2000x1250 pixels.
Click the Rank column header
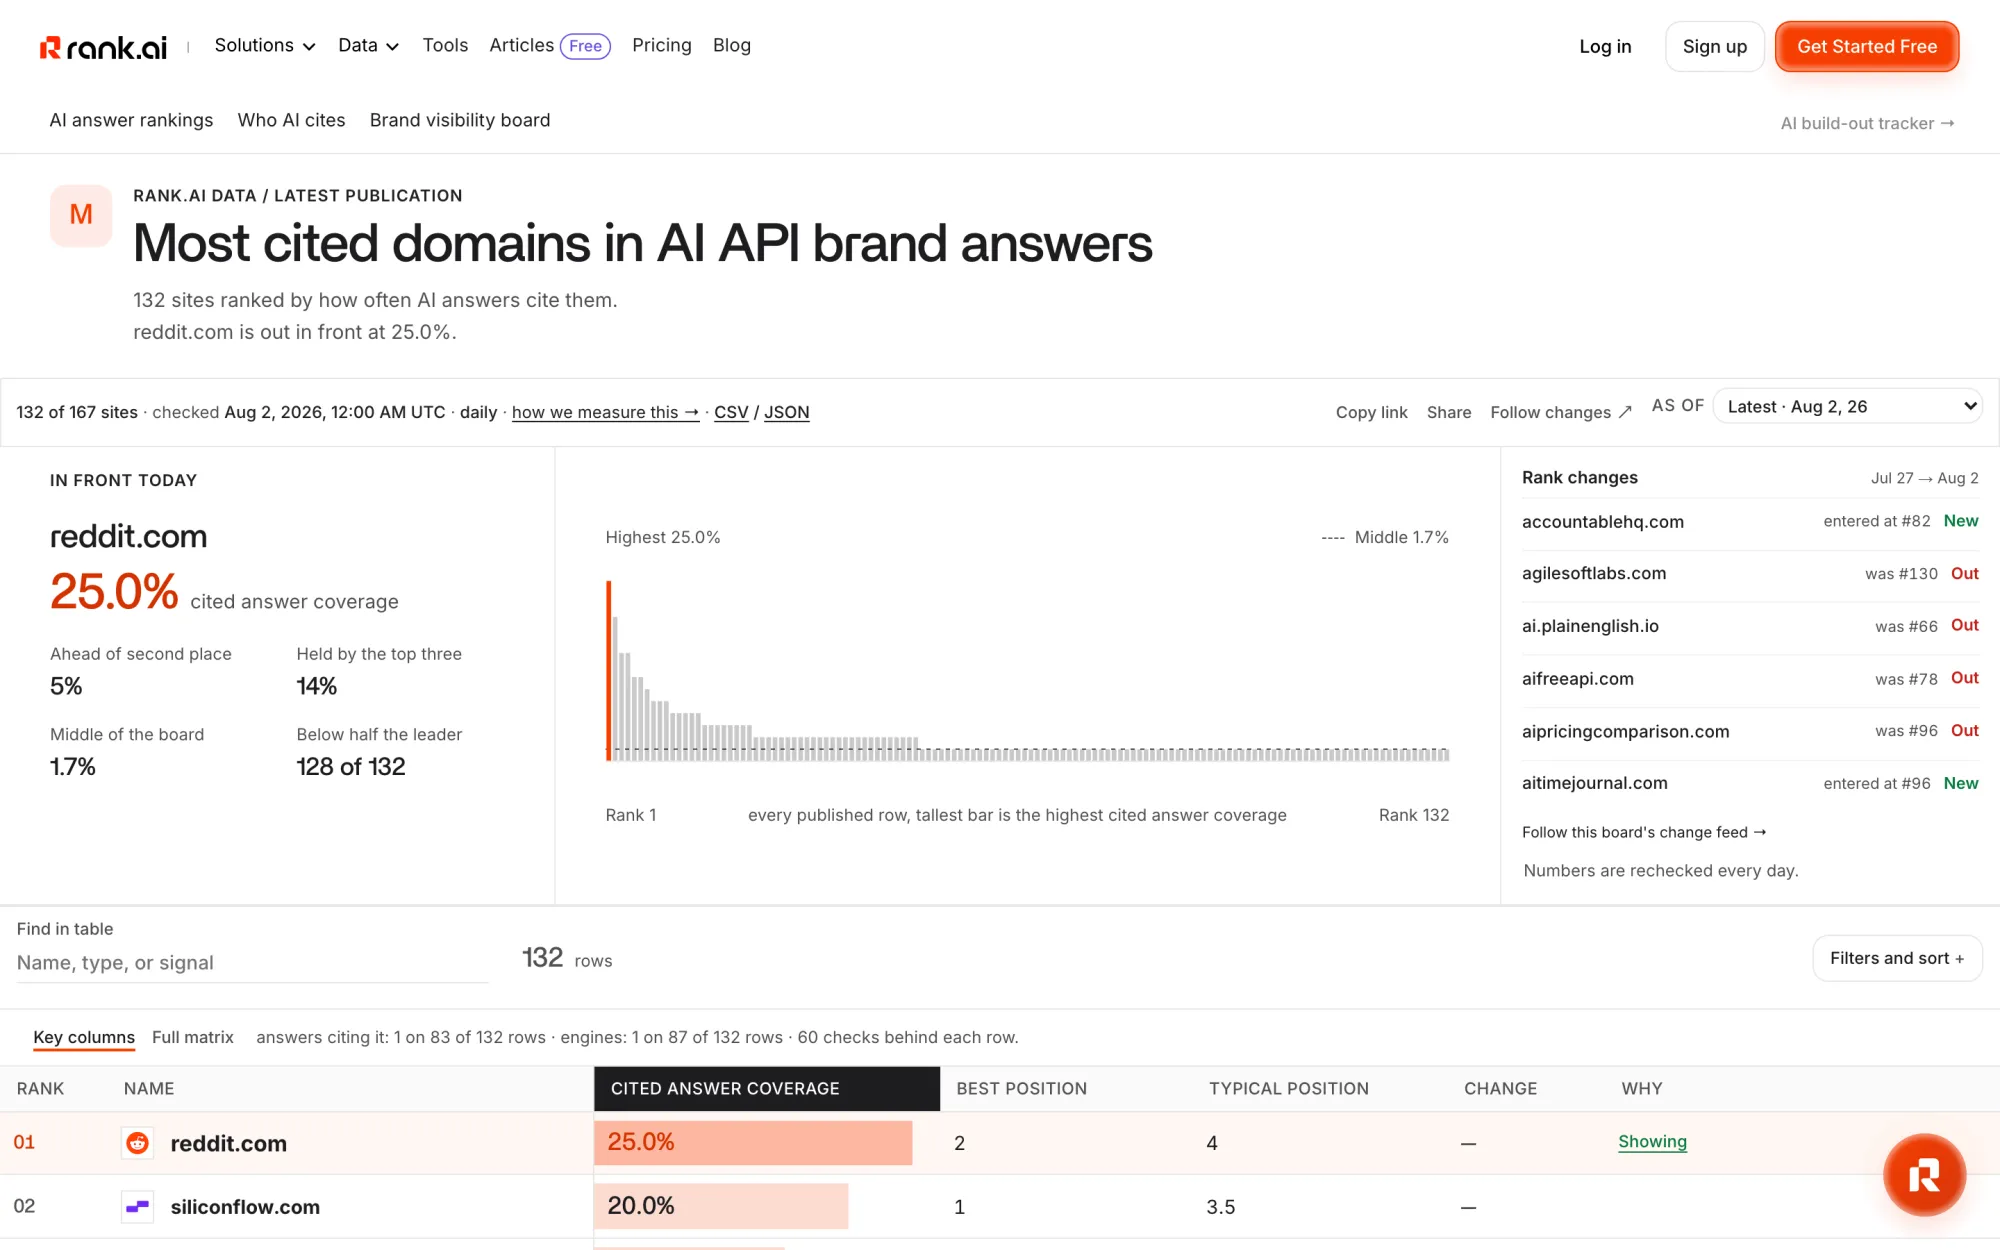40,1088
